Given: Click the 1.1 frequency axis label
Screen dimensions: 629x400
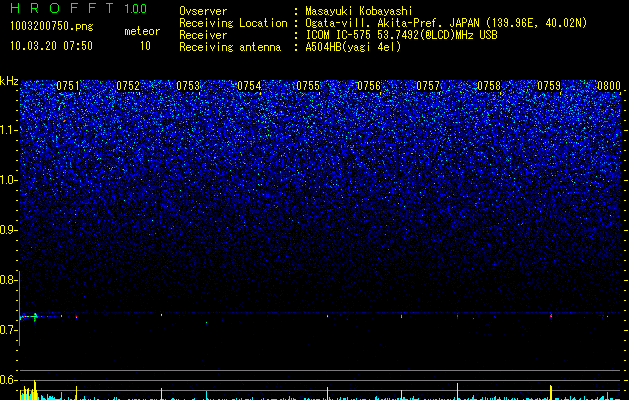Looking at the screenshot, I should click(8, 130).
